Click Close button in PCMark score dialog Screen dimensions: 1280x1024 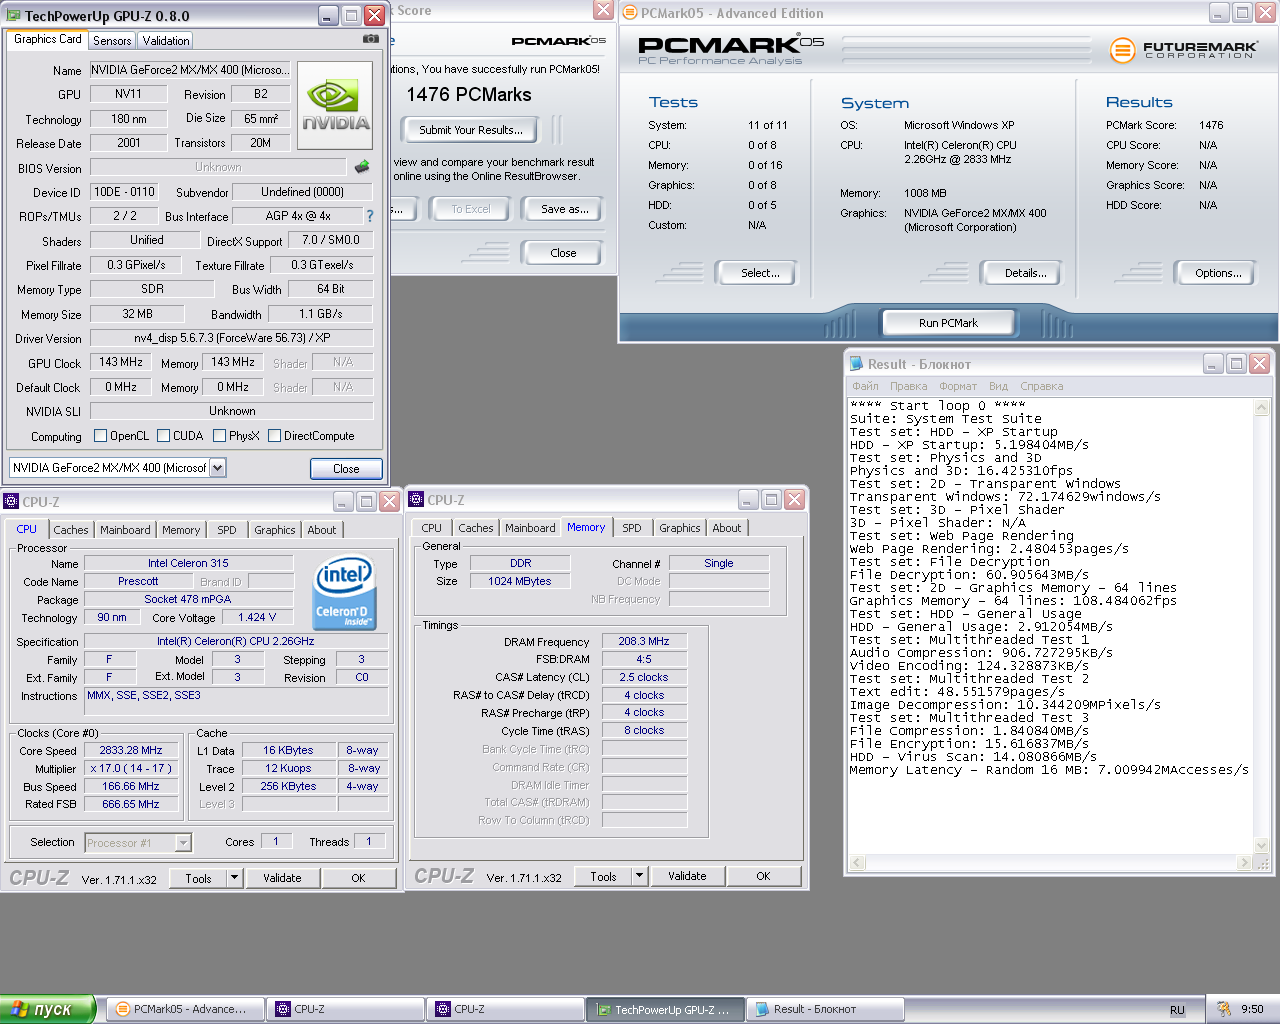pos(563,253)
